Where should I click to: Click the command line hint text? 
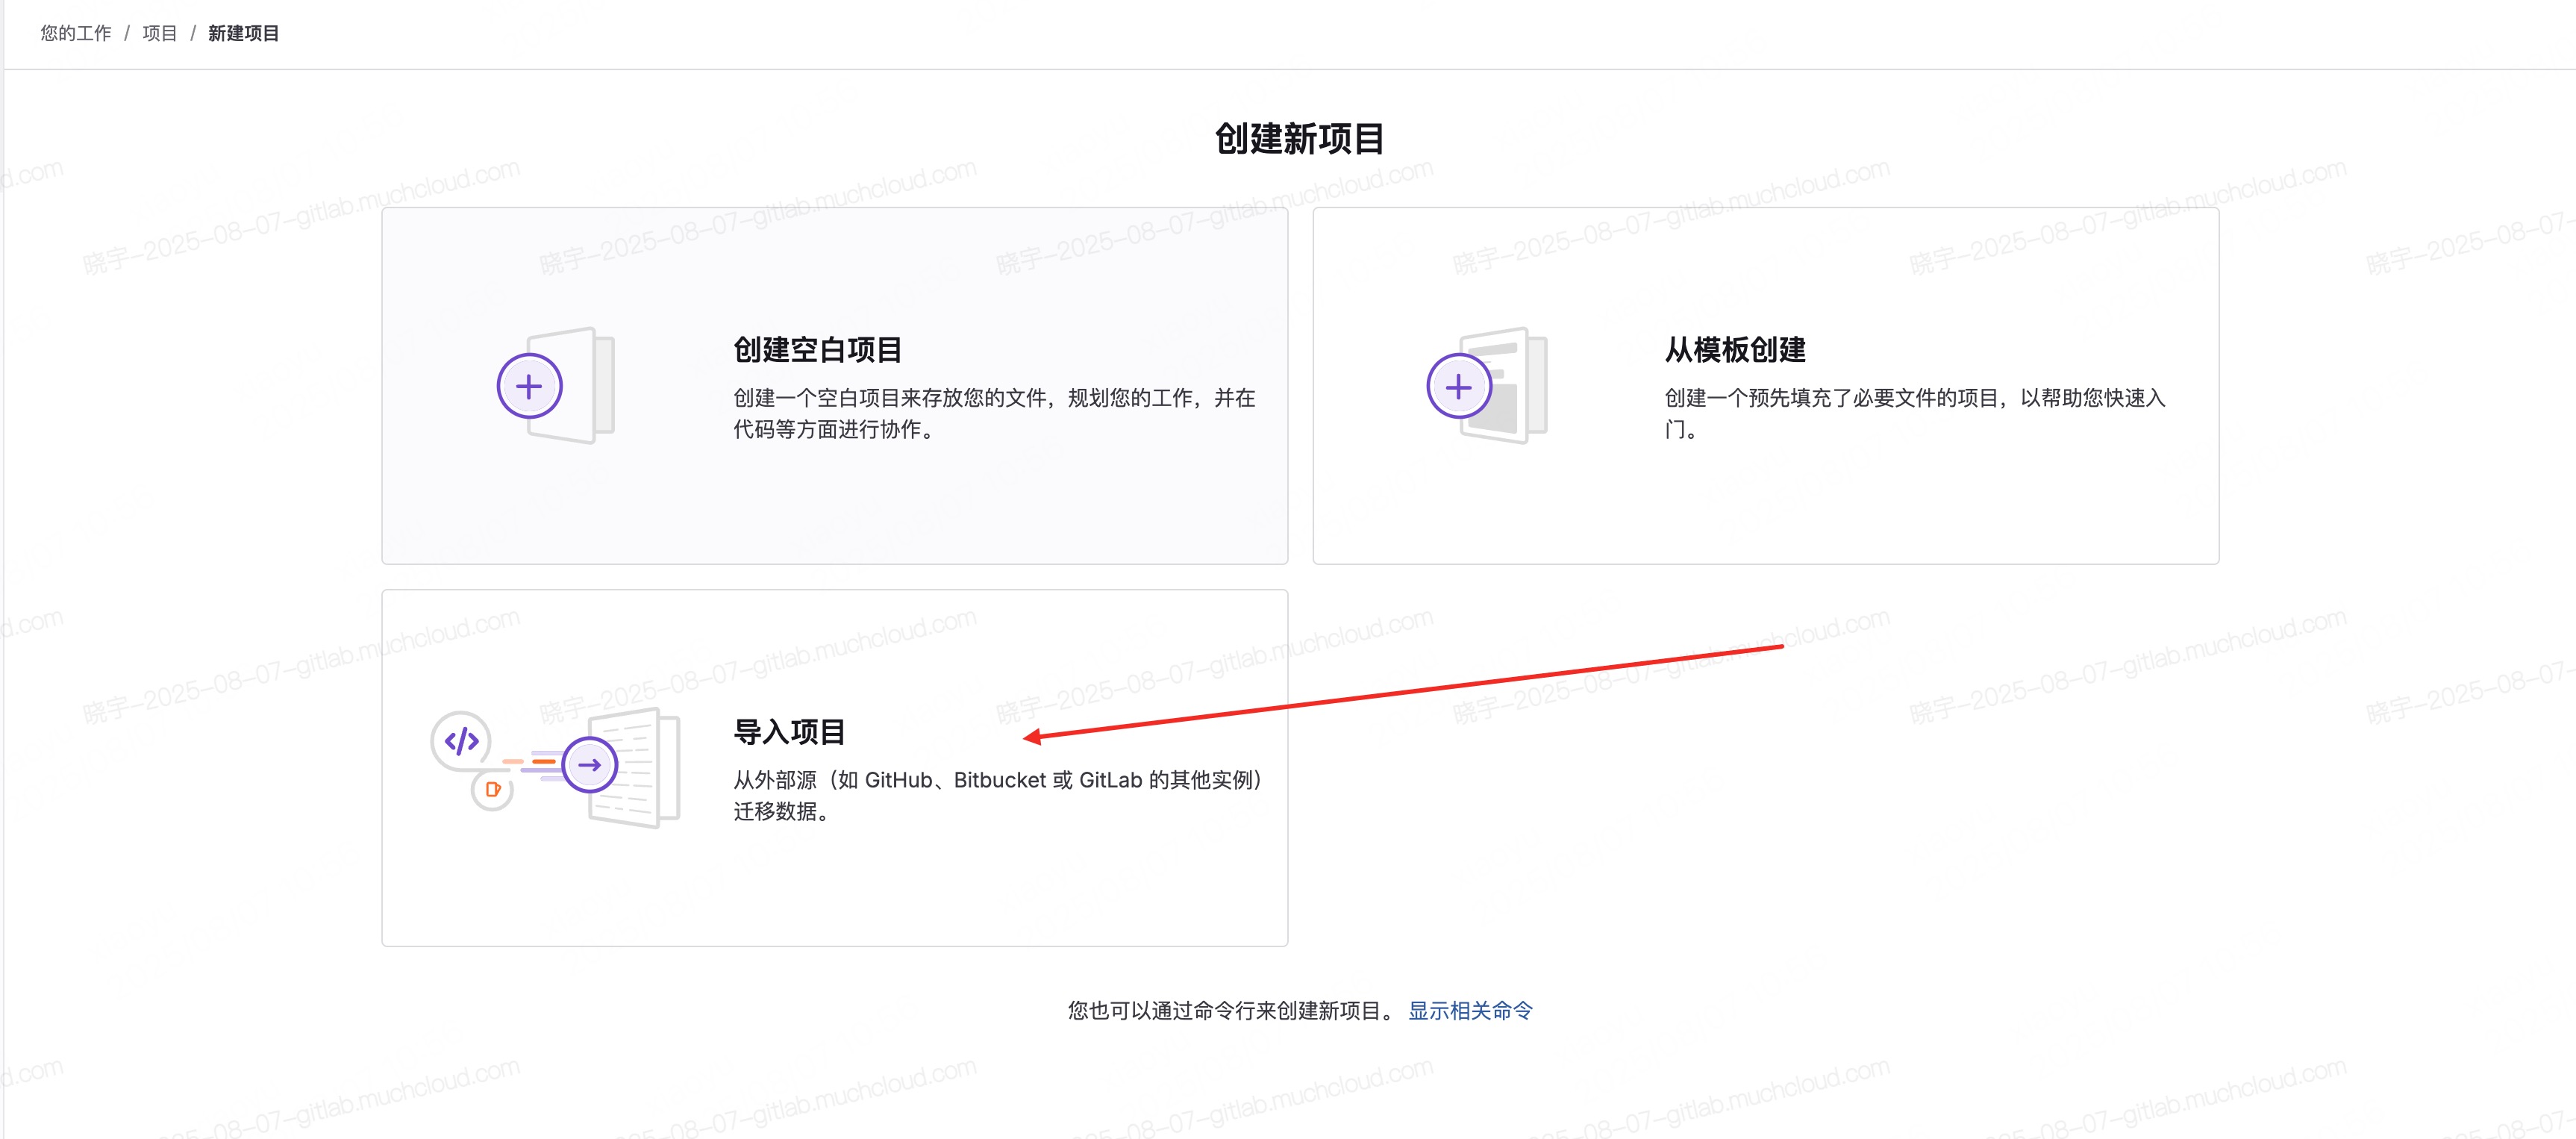point(1230,1011)
